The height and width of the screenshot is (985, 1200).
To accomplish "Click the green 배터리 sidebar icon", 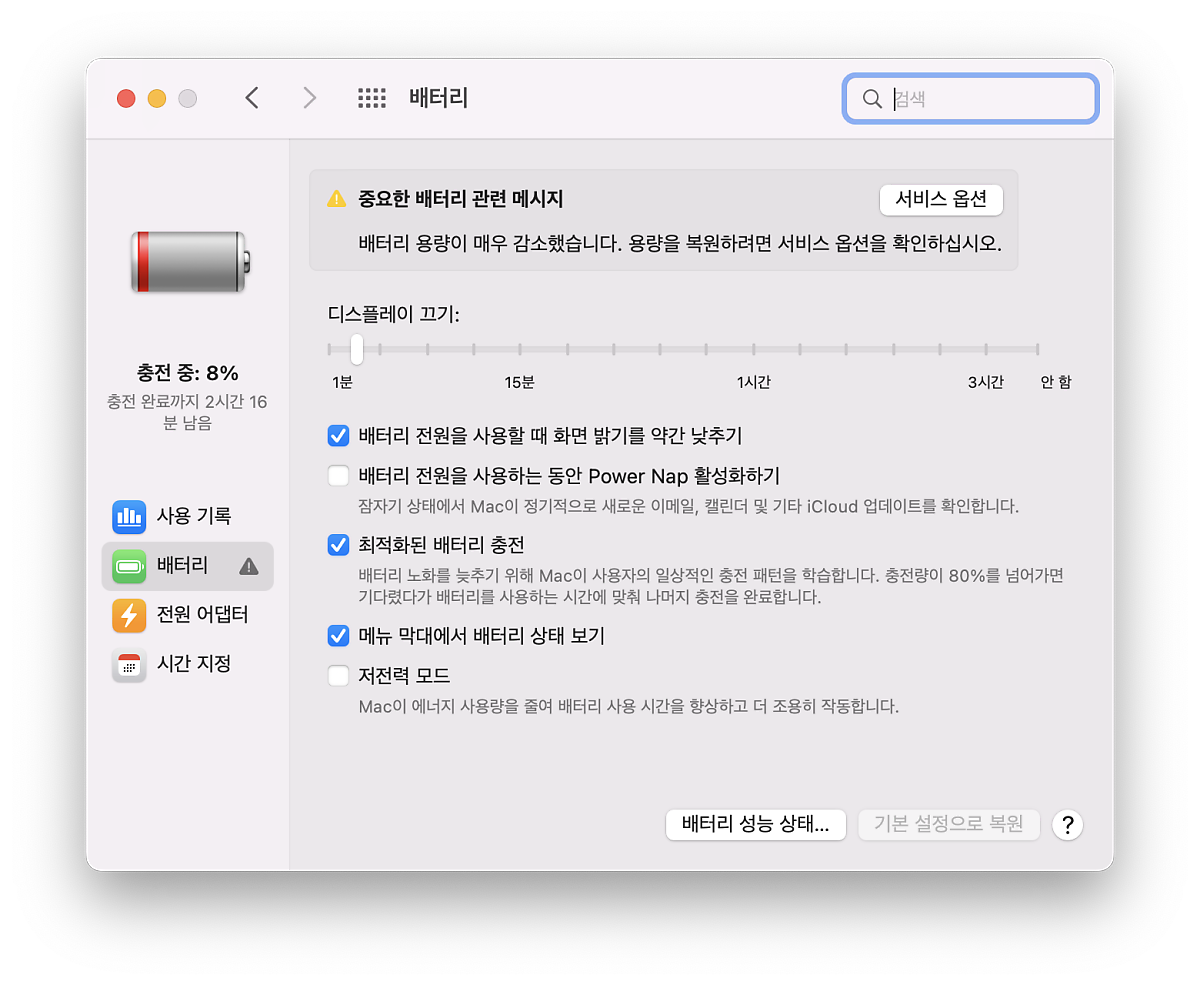I will [x=129, y=566].
